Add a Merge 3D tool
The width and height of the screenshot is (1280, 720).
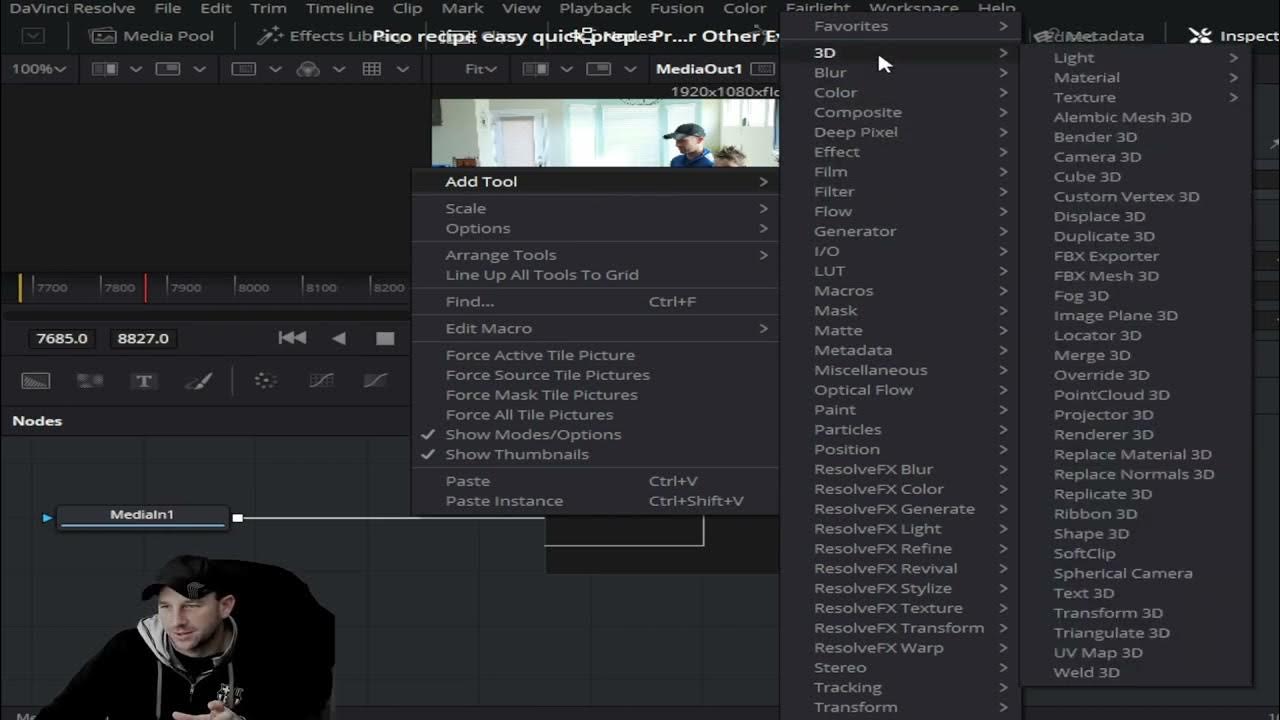click(x=1136, y=355)
